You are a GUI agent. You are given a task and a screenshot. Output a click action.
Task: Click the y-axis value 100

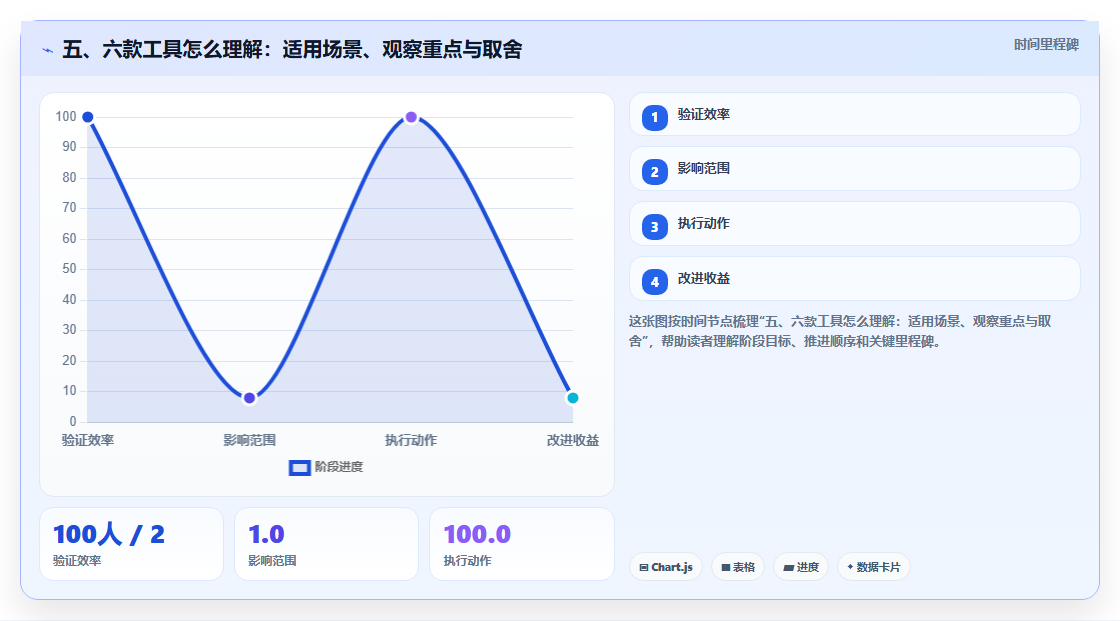66,116
